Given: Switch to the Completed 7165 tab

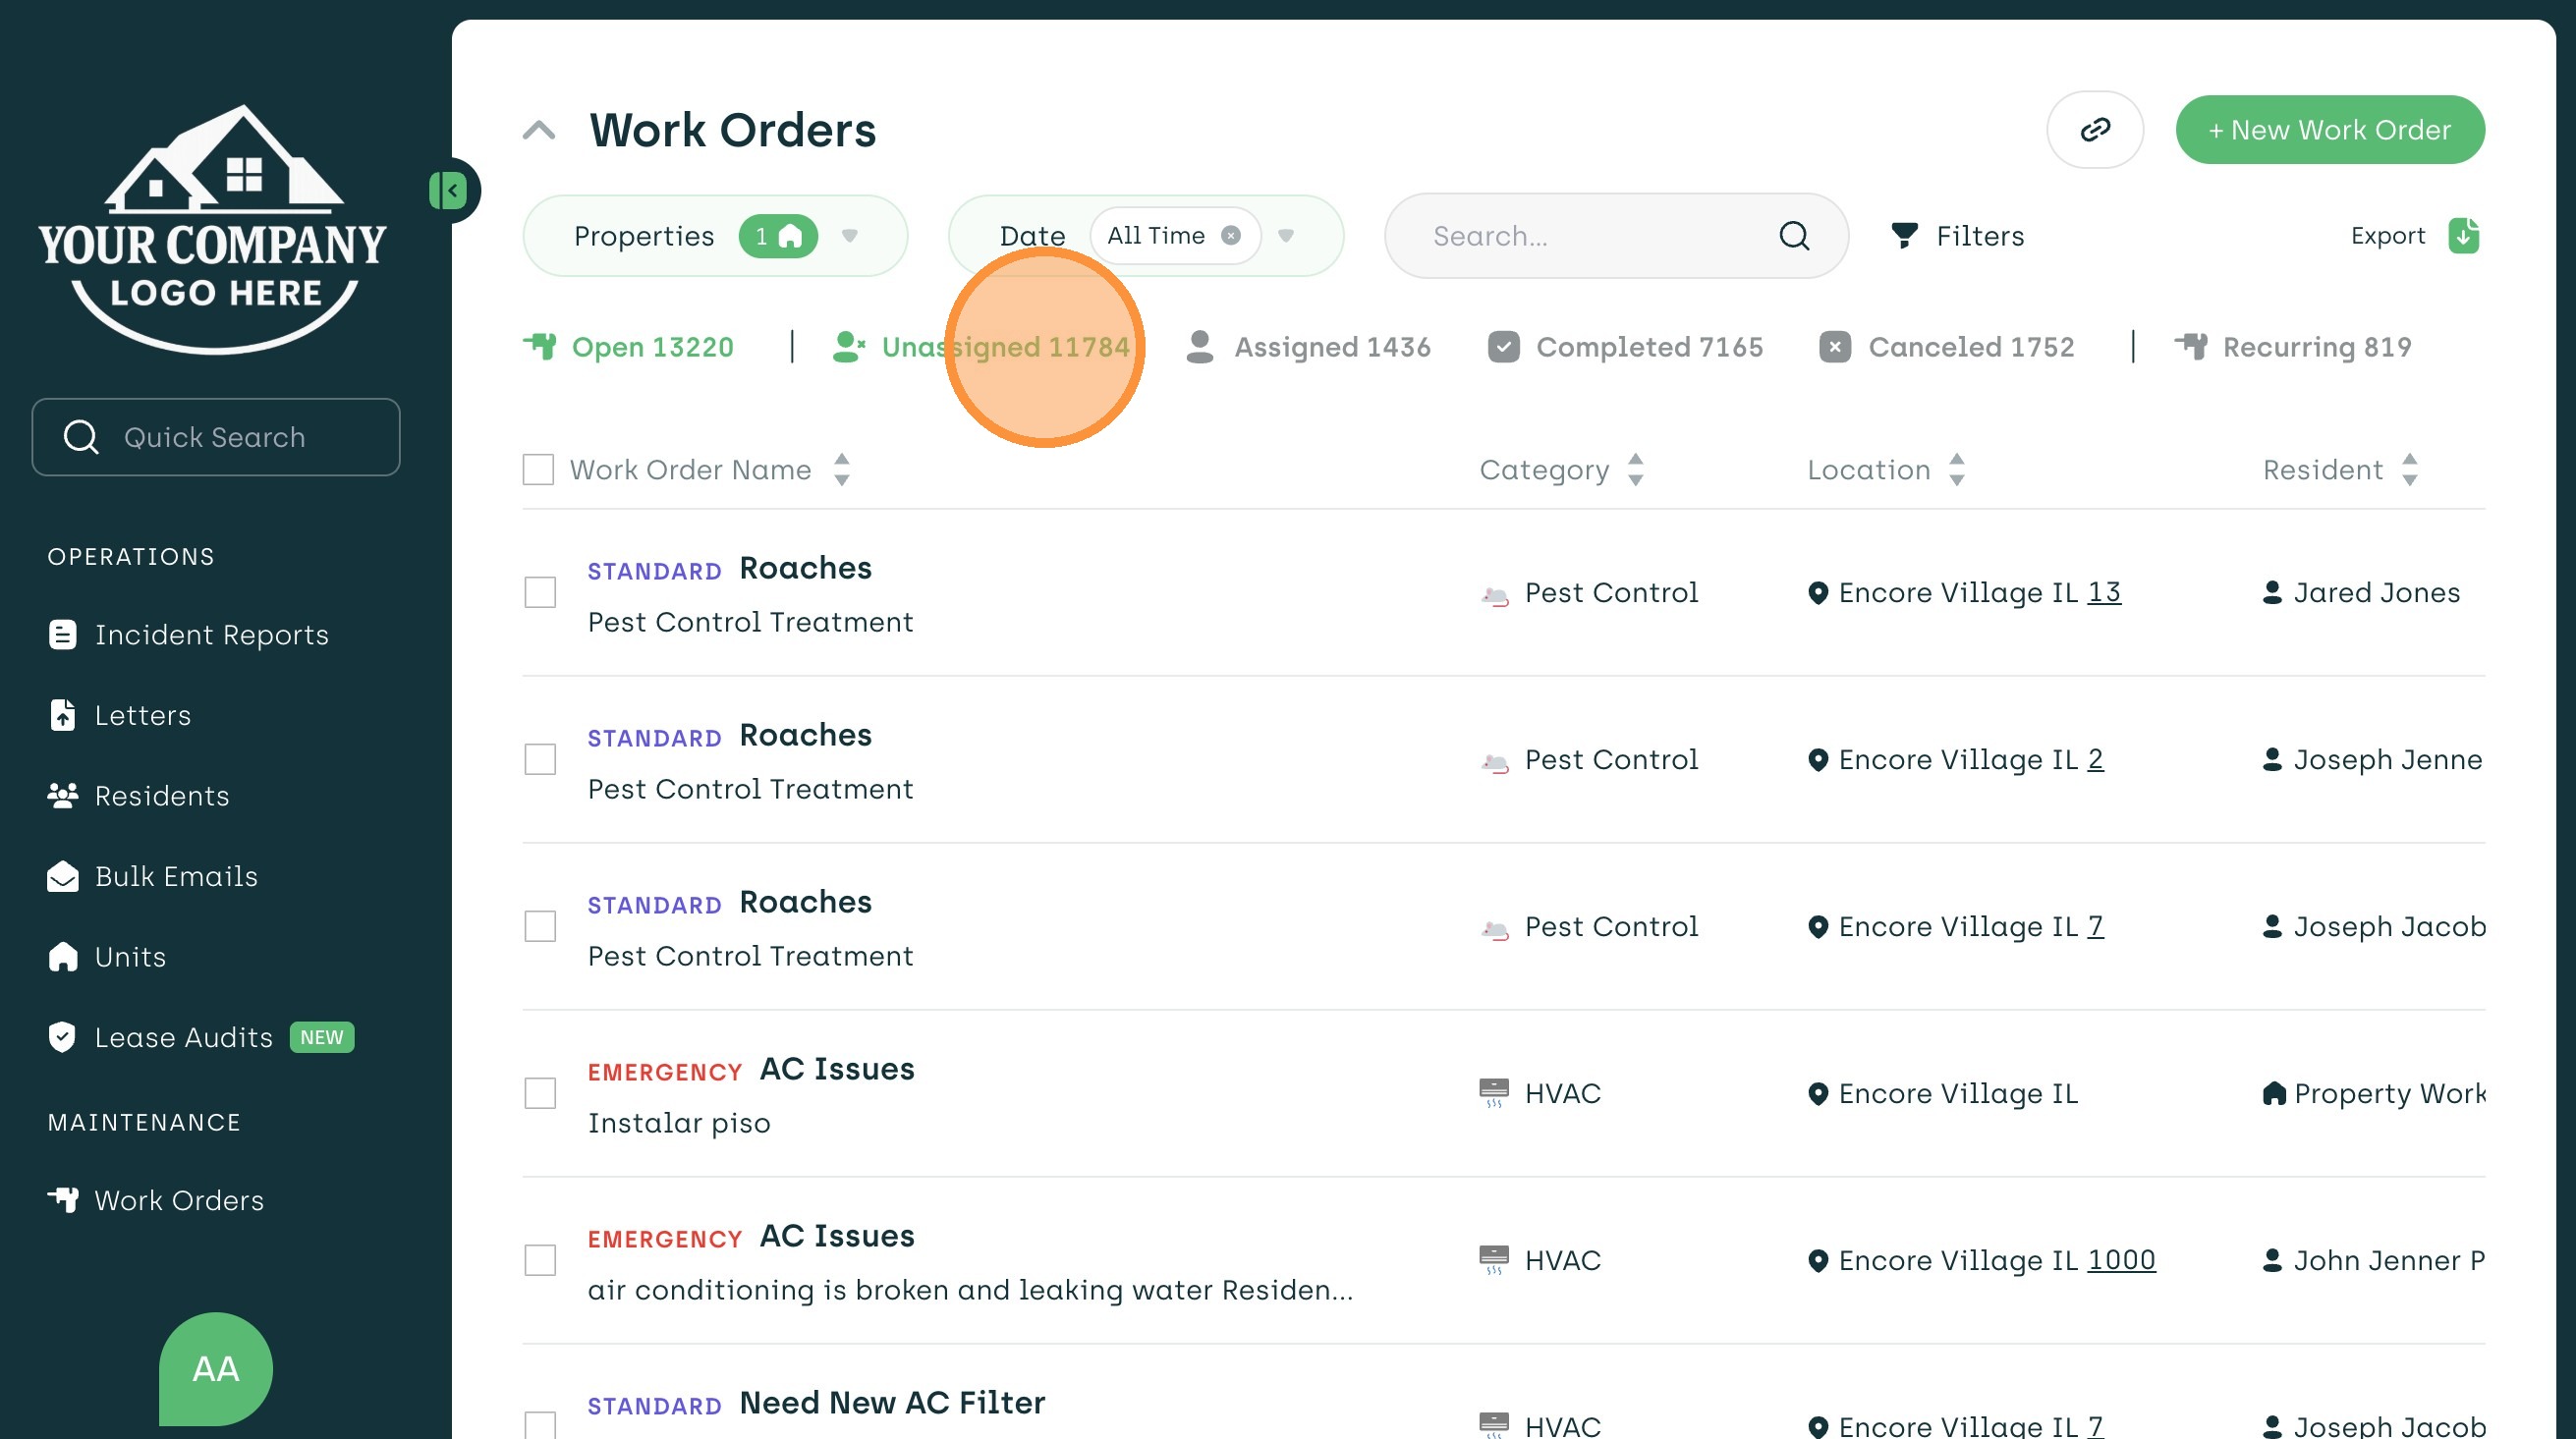Looking at the screenshot, I should [x=1626, y=347].
